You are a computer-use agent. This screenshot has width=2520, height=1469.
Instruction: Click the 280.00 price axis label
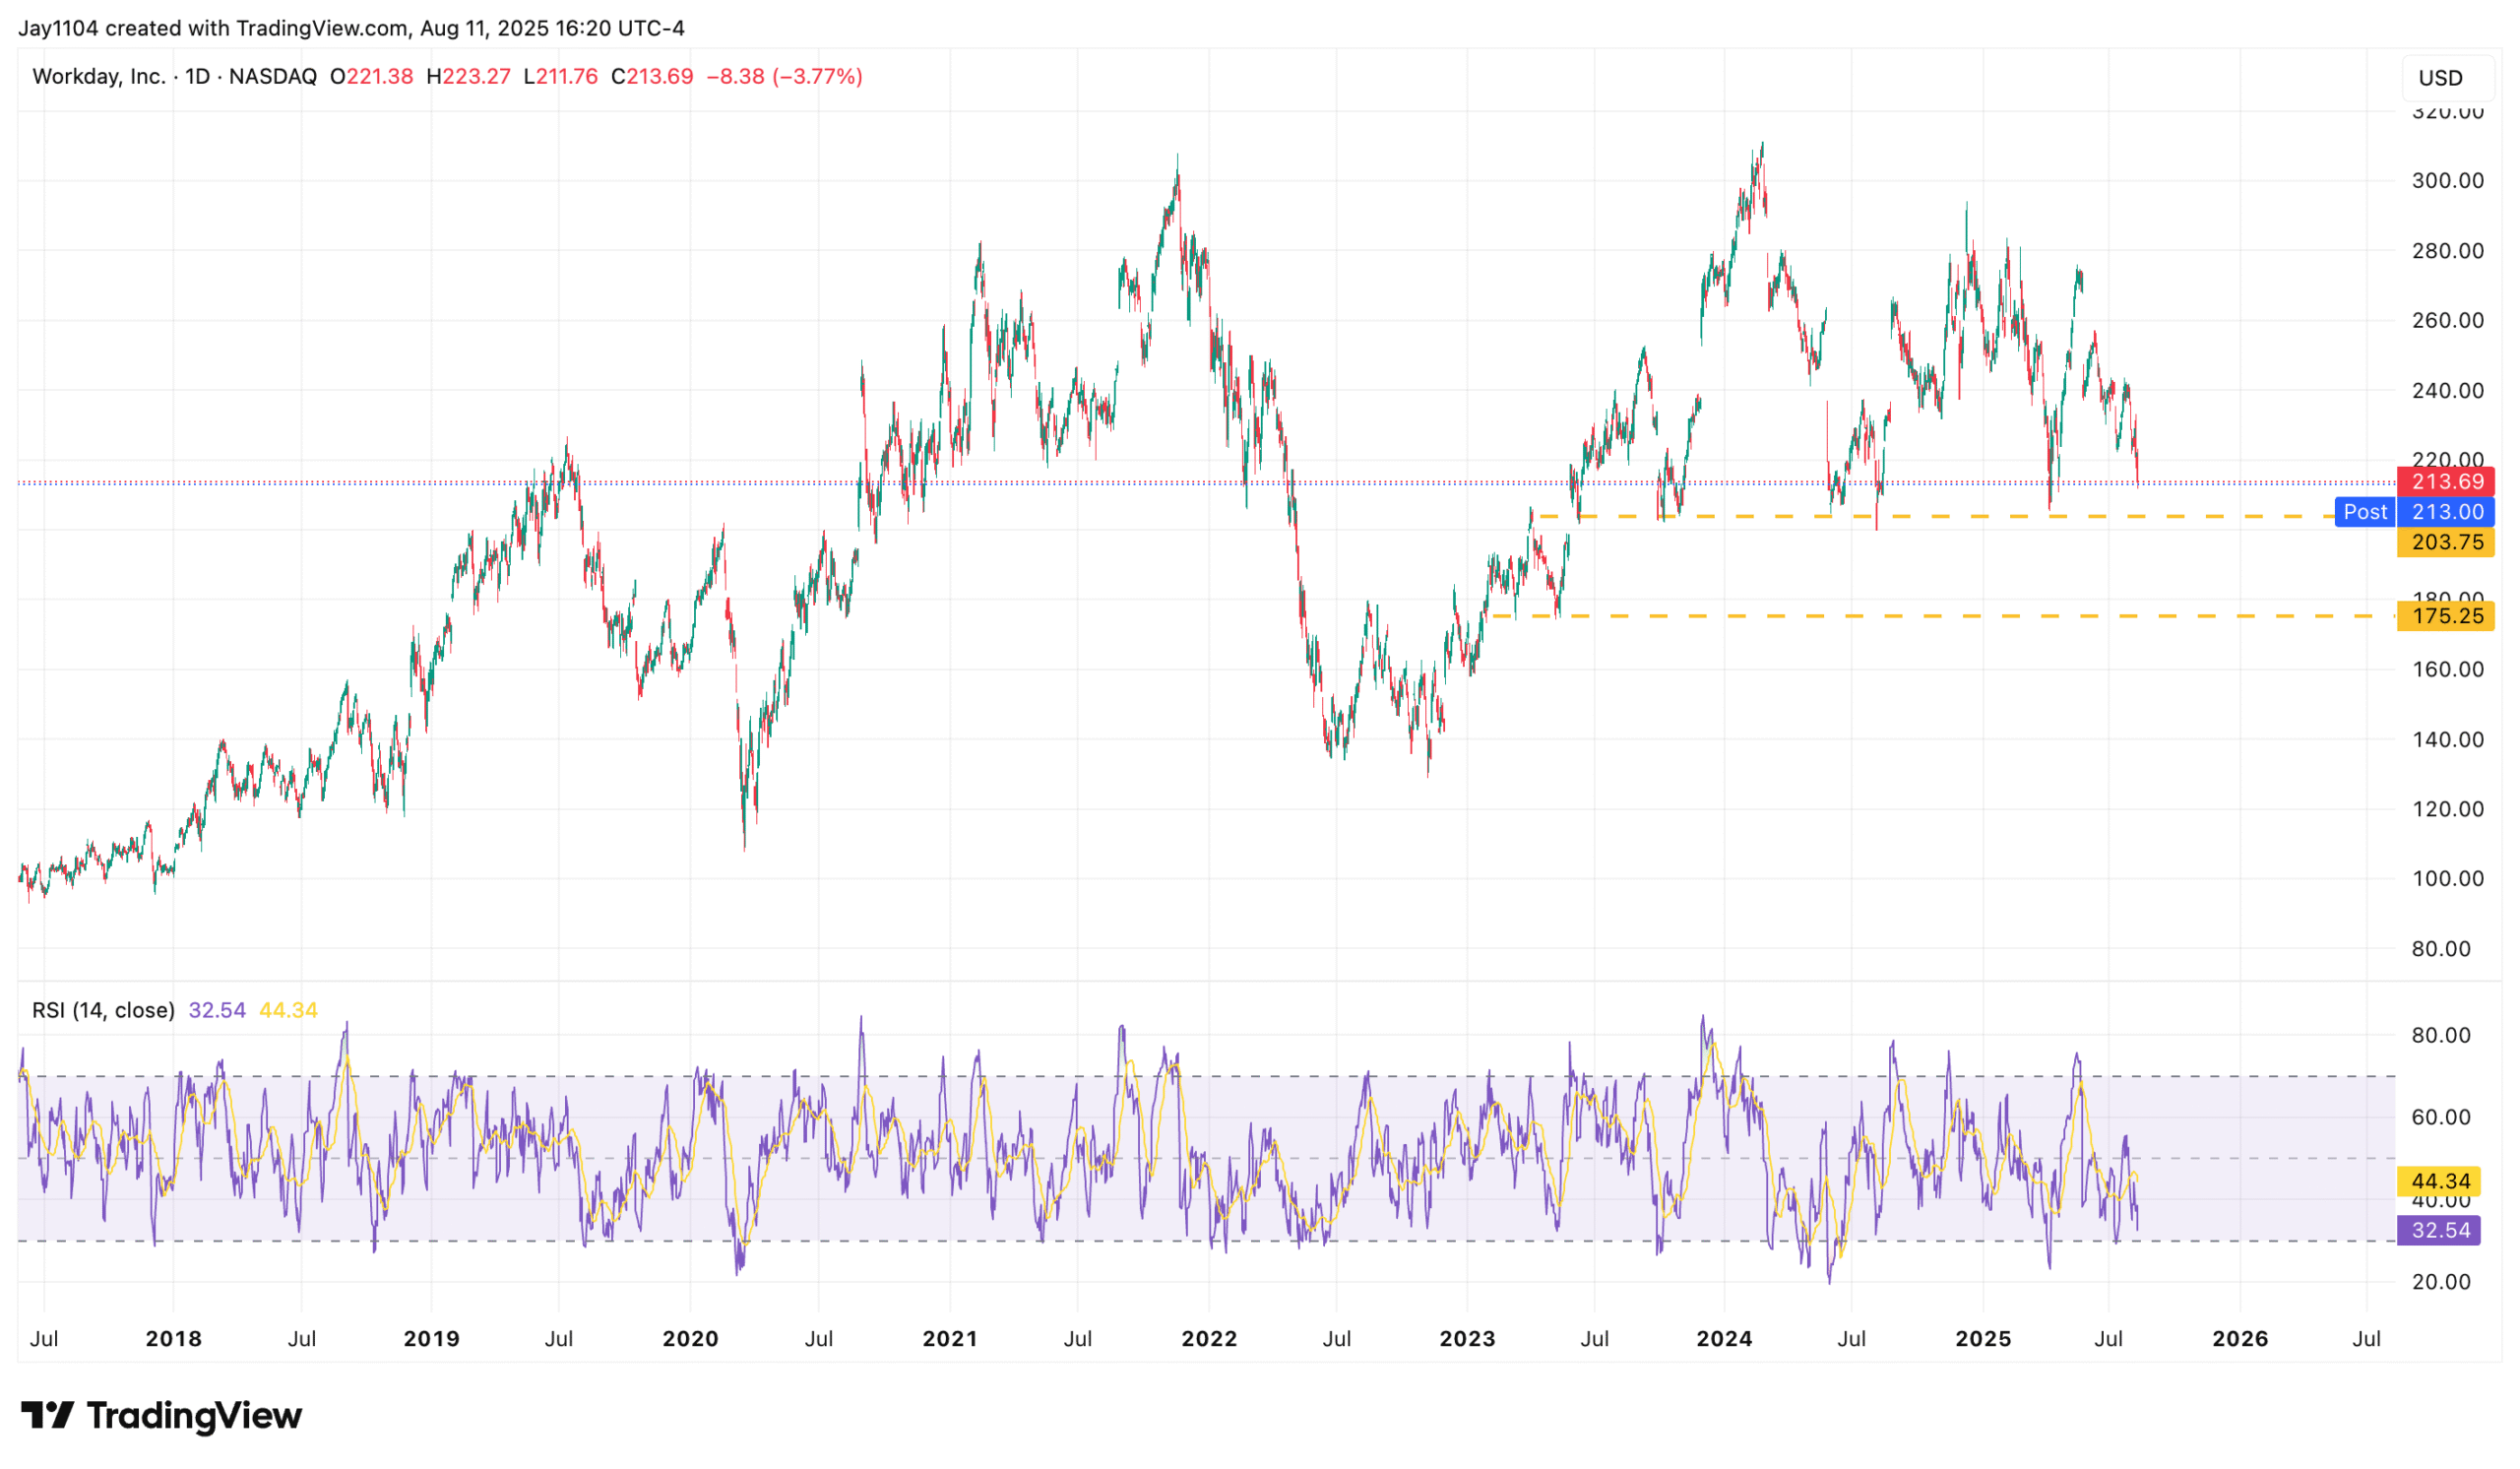click(2448, 251)
